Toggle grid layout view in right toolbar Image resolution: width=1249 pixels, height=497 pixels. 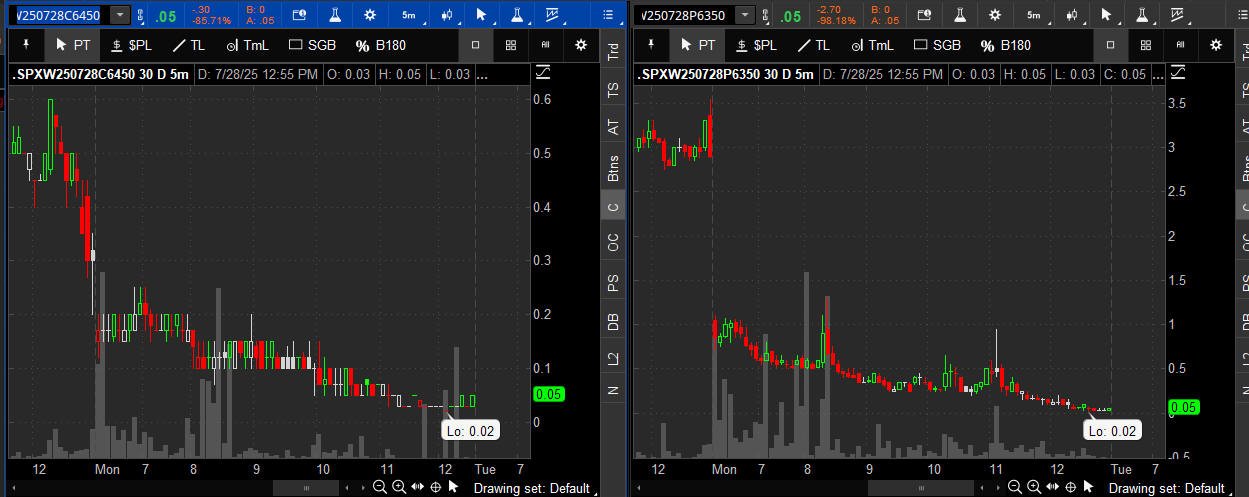tap(1146, 45)
